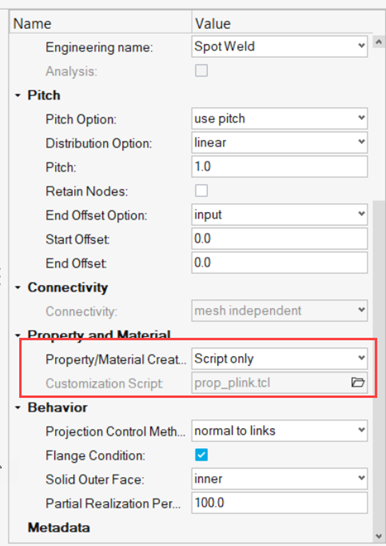
Task: Click the Start Offset input field
Action: [x=279, y=239]
